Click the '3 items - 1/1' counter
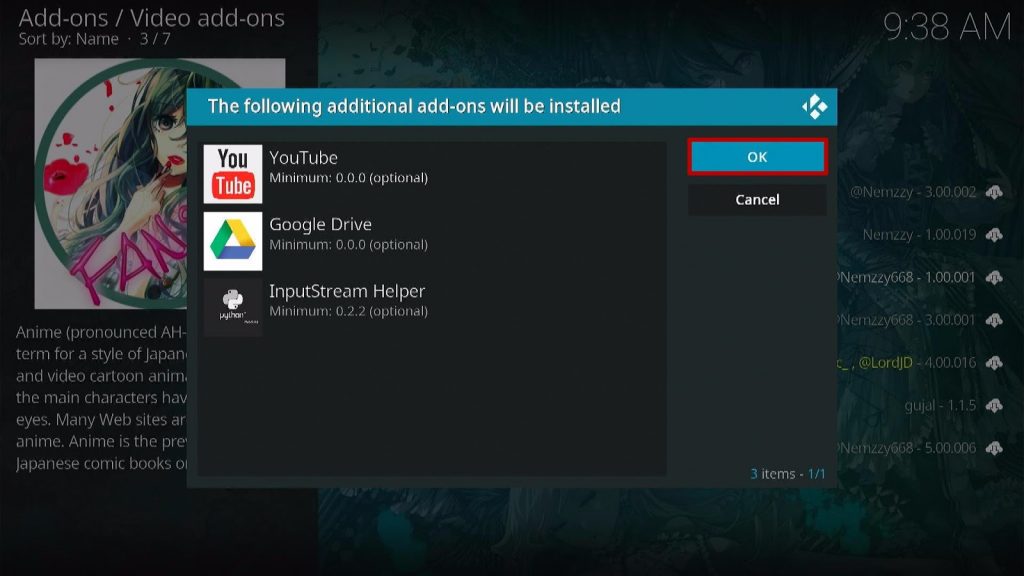The width and height of the screenshot is (1024, 576). pos(788,473)
